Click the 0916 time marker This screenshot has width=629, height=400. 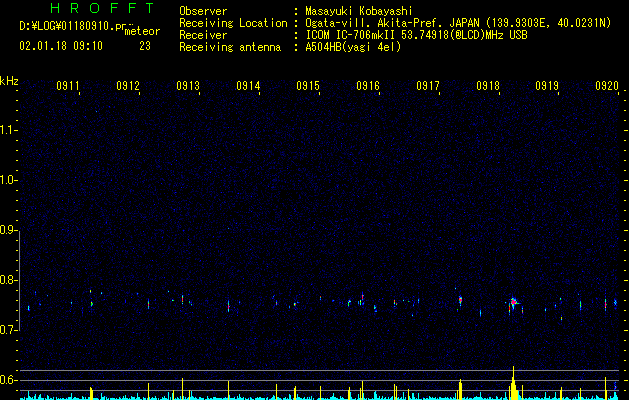point(368,86)
